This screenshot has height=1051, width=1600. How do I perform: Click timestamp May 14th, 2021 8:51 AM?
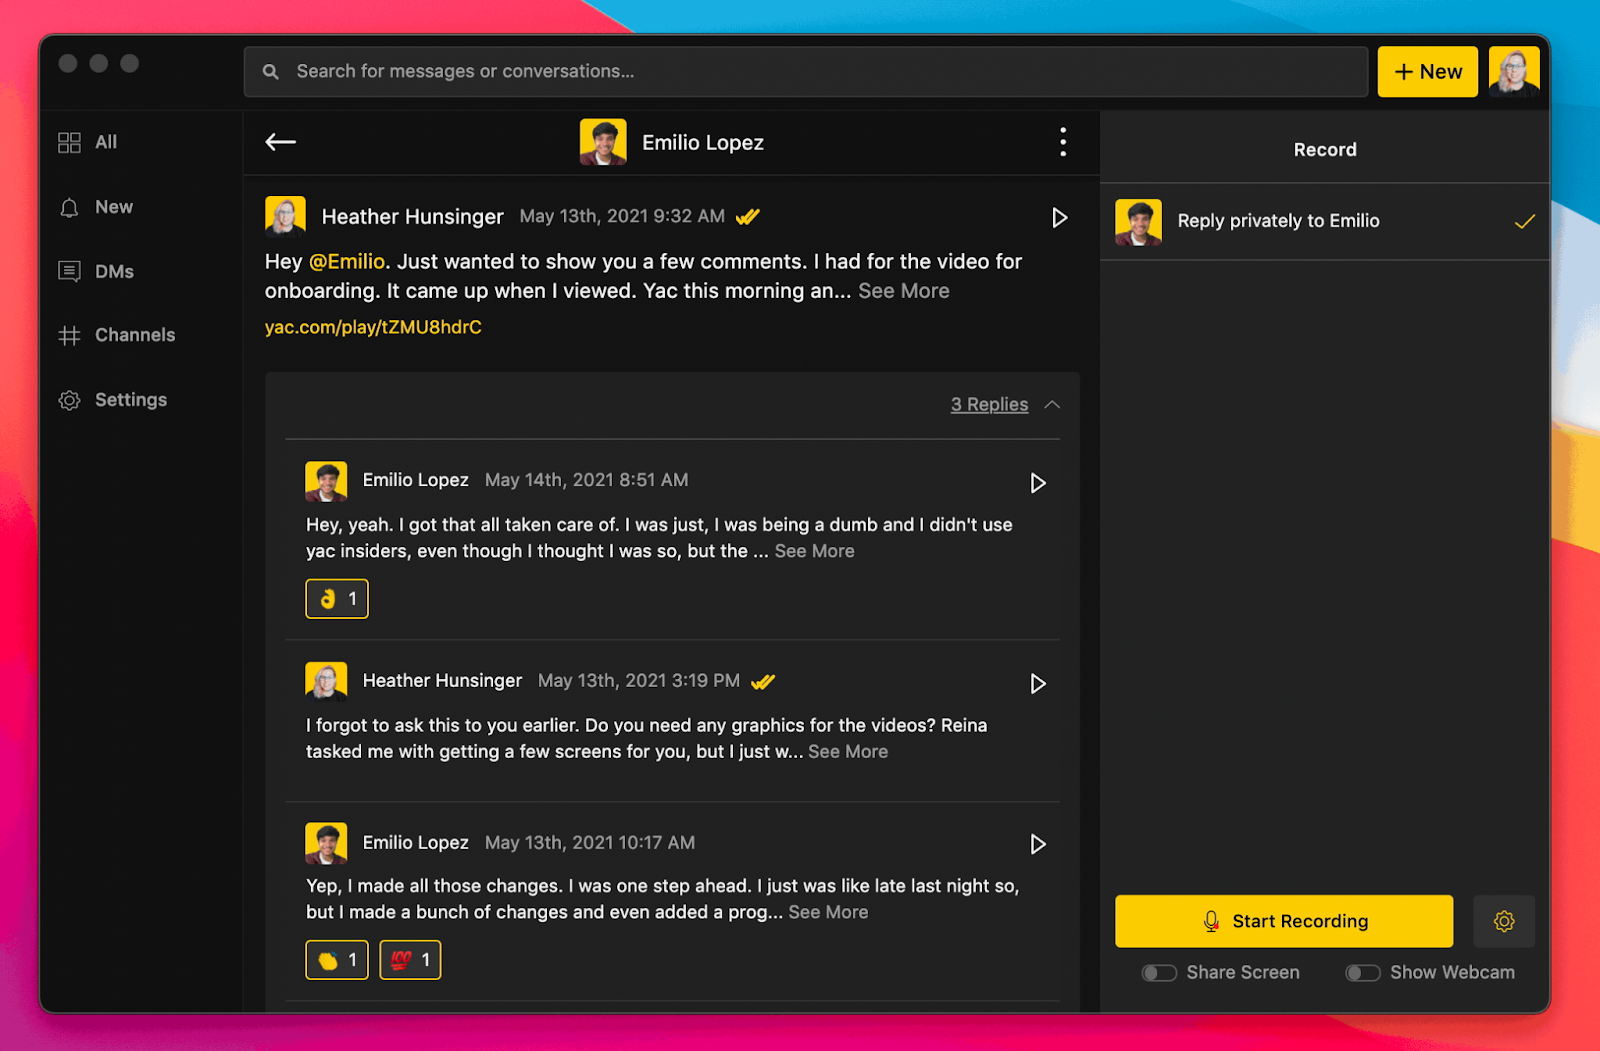587,480
